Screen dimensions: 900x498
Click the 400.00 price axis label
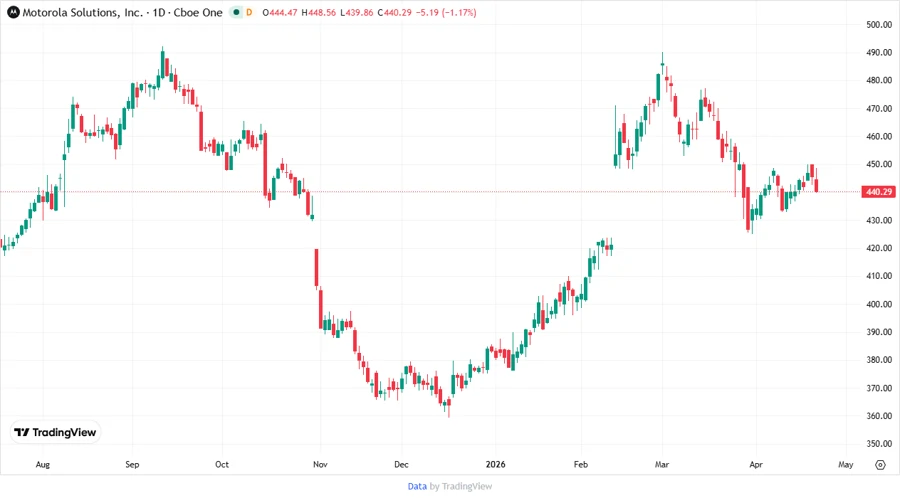click(x=879, y=304)
